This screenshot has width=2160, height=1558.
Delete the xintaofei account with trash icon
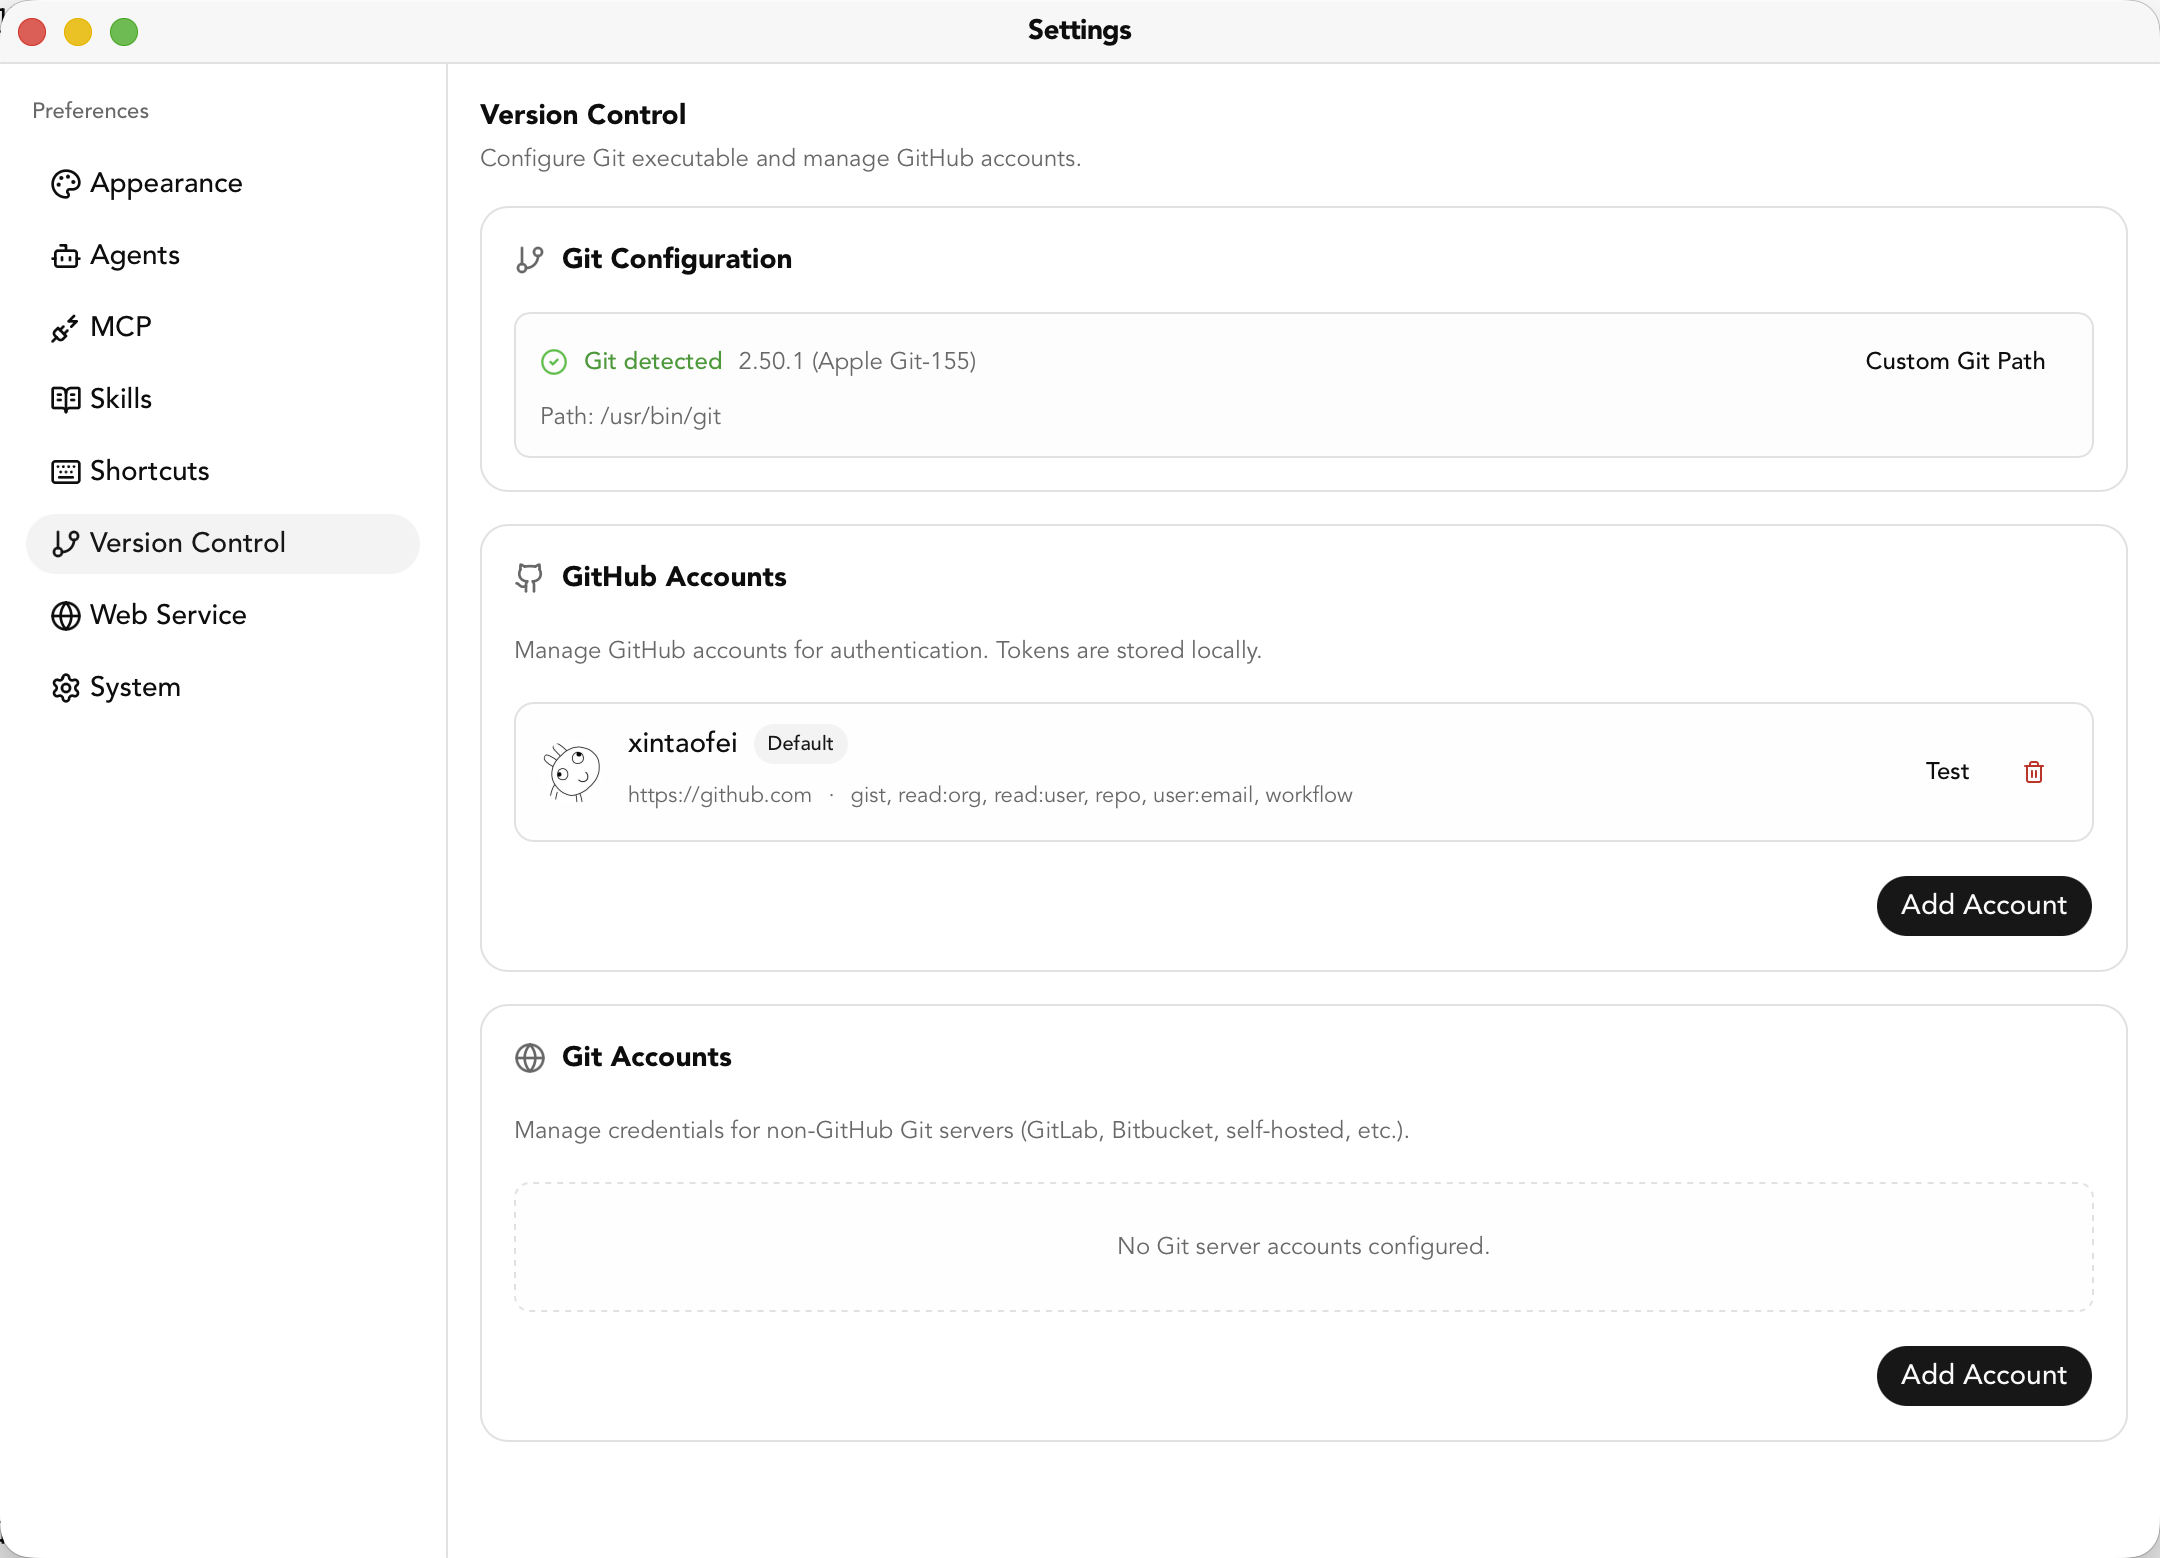2033,771
